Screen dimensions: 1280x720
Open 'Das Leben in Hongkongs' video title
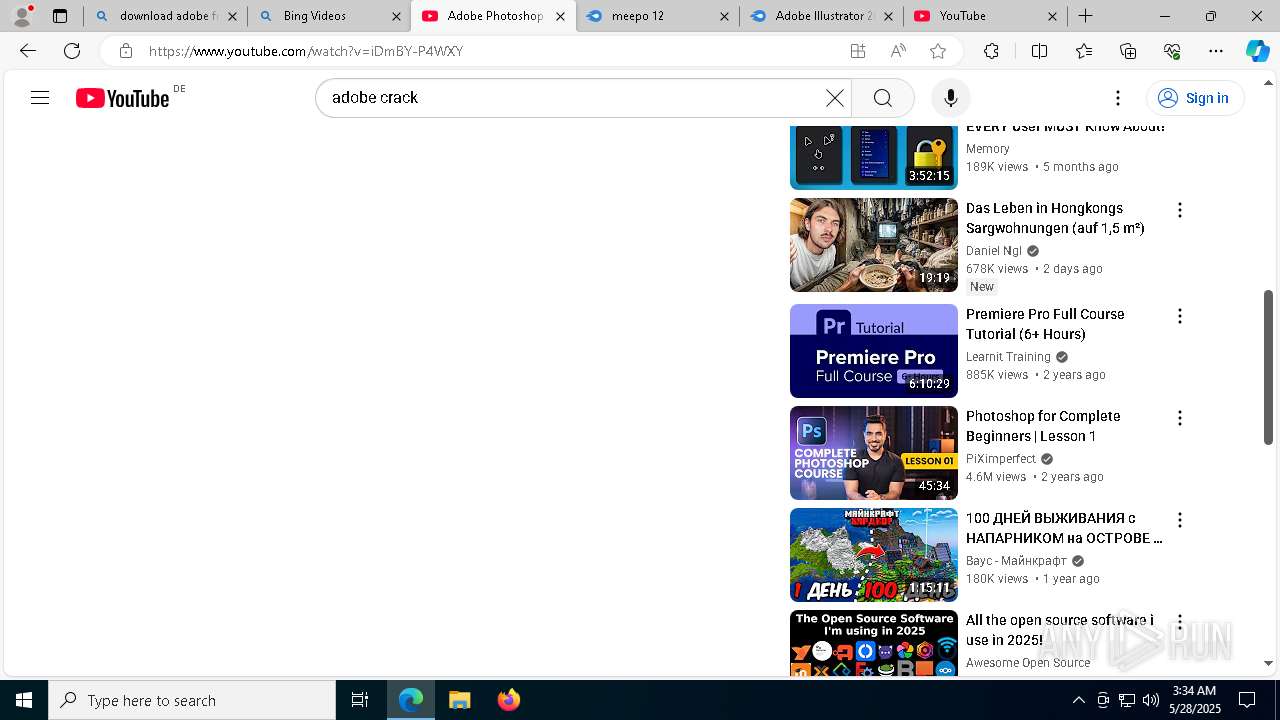pyautogui.click(x=1055, y=218)
